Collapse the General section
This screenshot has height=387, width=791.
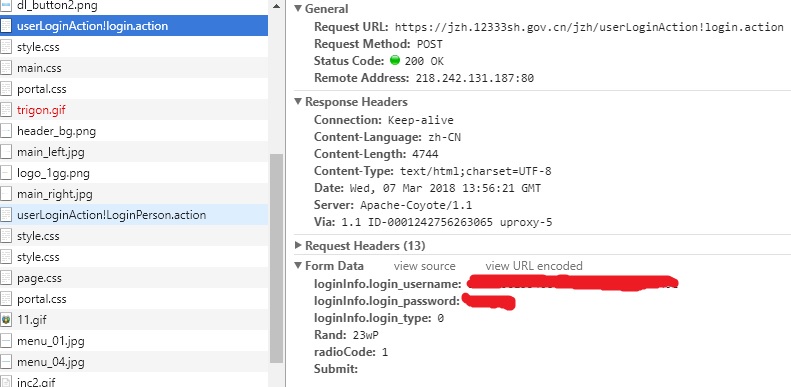pos(298,9)
